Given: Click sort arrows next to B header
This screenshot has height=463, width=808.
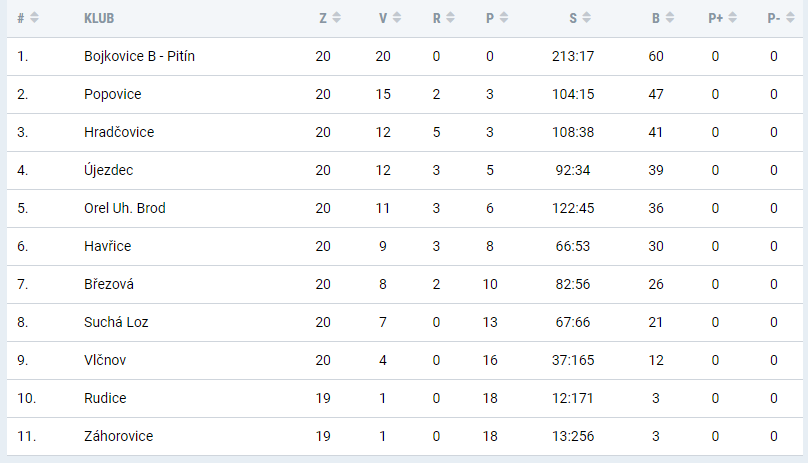Looking at the screenshot, I should point(670,18).
